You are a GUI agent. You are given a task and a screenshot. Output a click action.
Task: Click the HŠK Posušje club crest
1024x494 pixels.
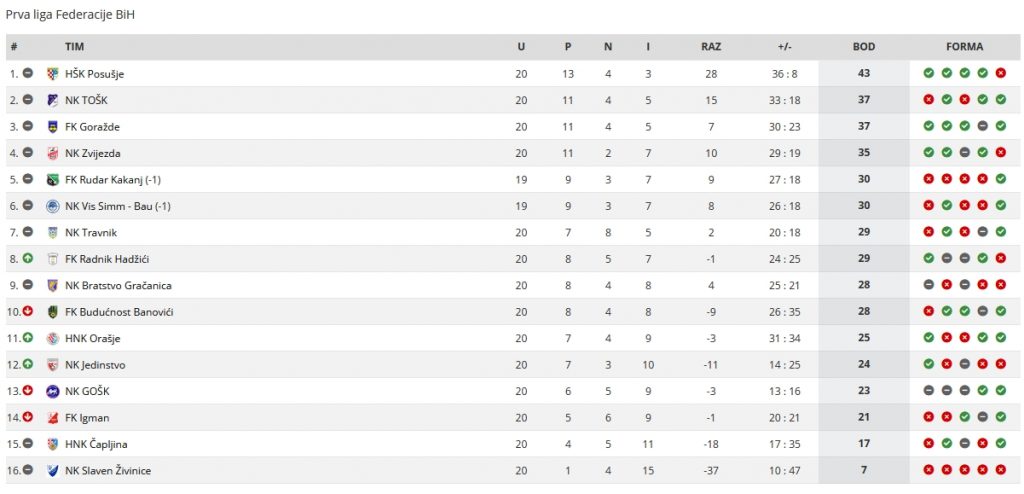tap(53, 74)
